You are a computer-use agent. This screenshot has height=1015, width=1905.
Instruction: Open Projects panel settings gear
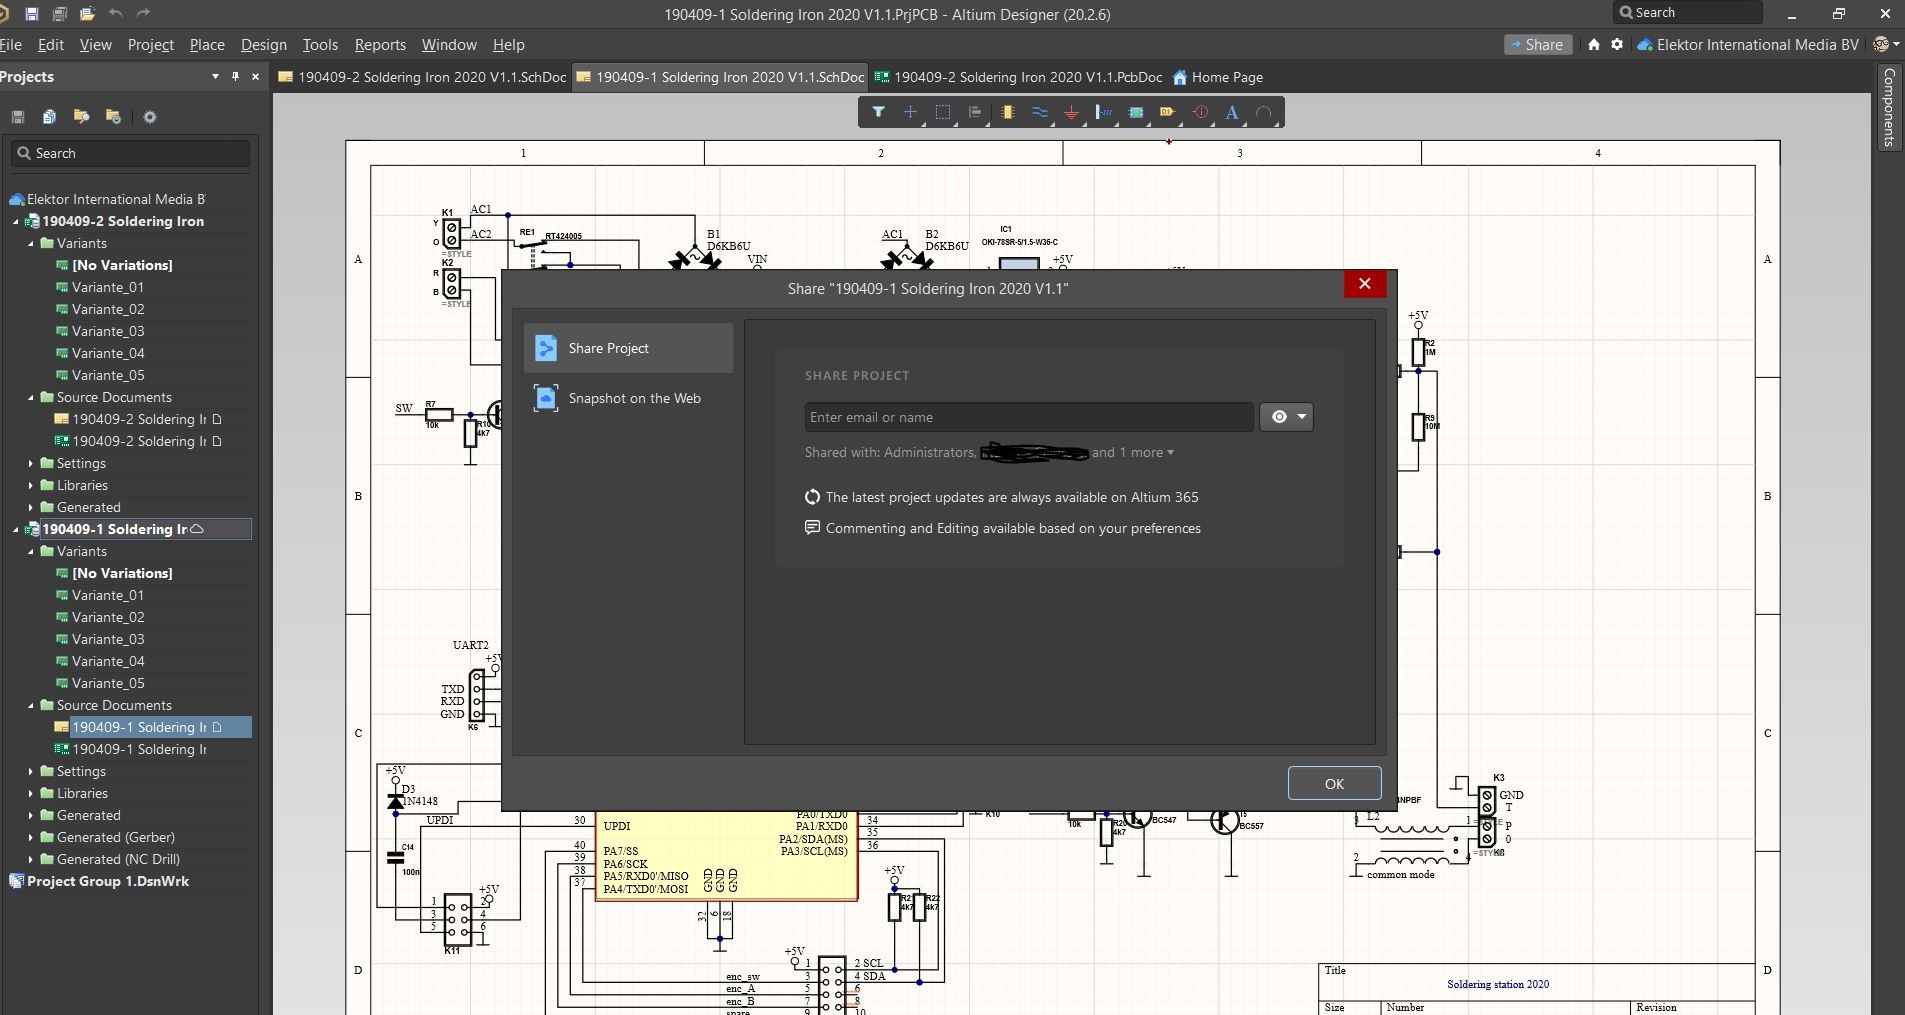click(150, 117)
